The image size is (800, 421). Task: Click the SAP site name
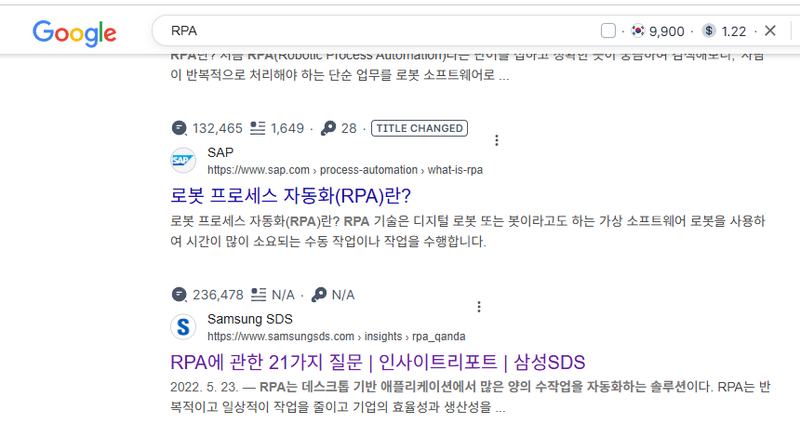click(x=220, y=153)
